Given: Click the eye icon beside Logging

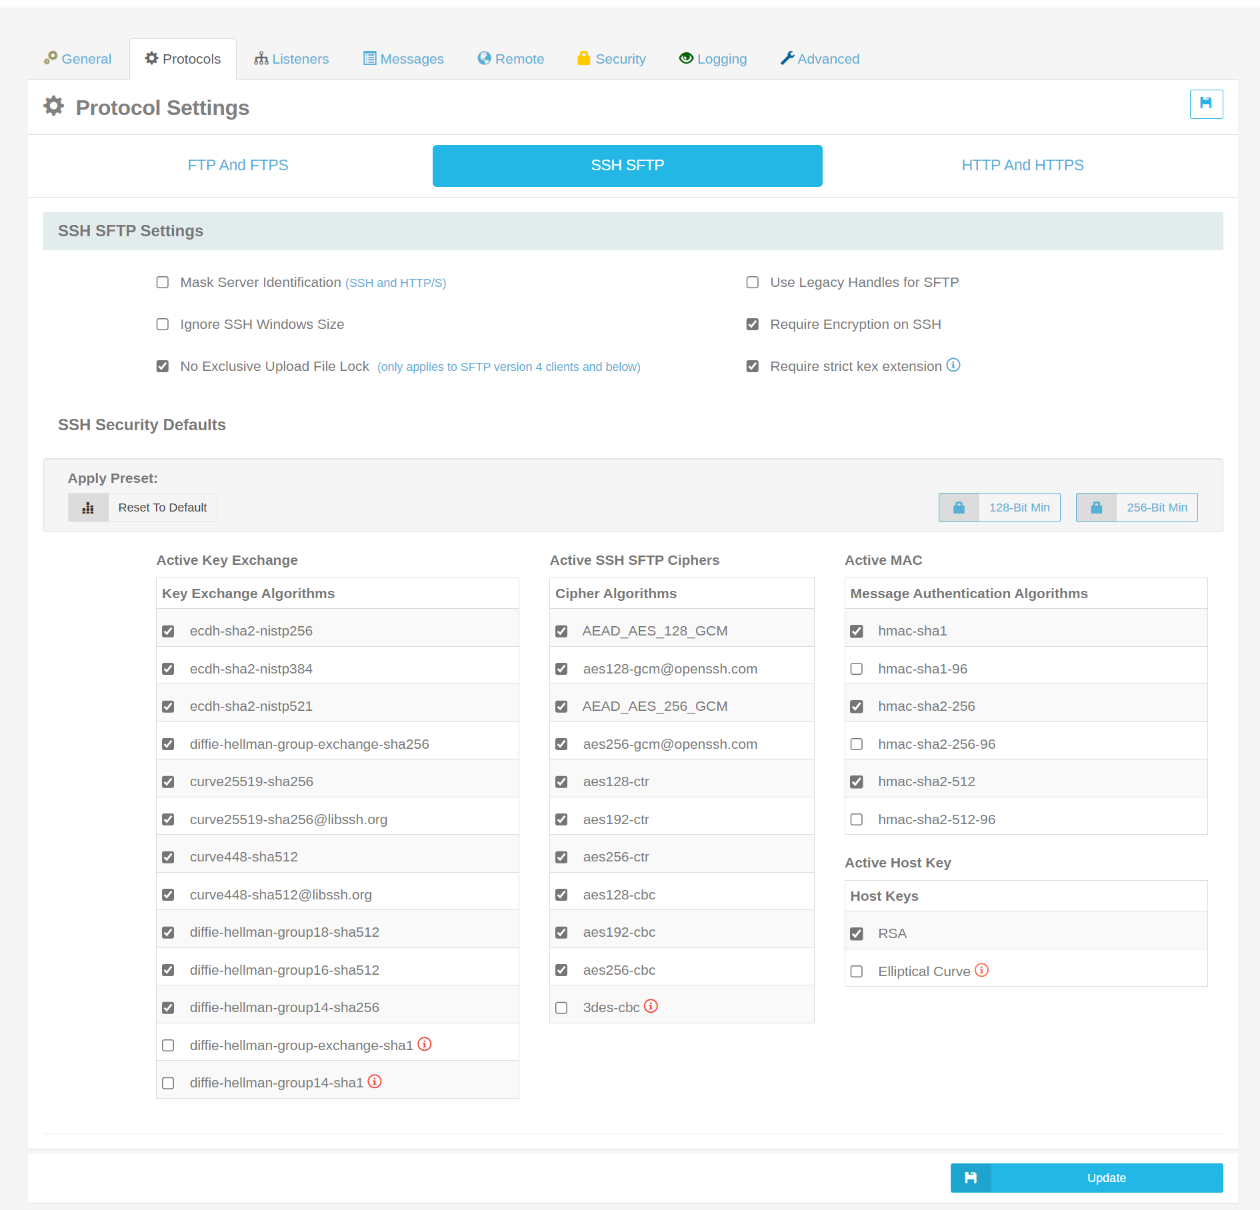Looking at the screenshot, I should 686,58.
